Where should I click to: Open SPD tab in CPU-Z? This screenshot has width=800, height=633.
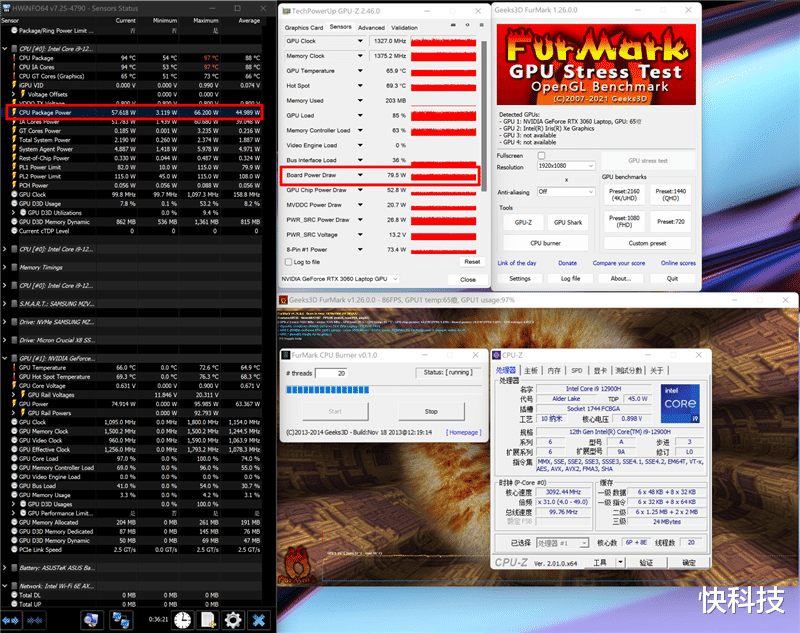(577, 371)
